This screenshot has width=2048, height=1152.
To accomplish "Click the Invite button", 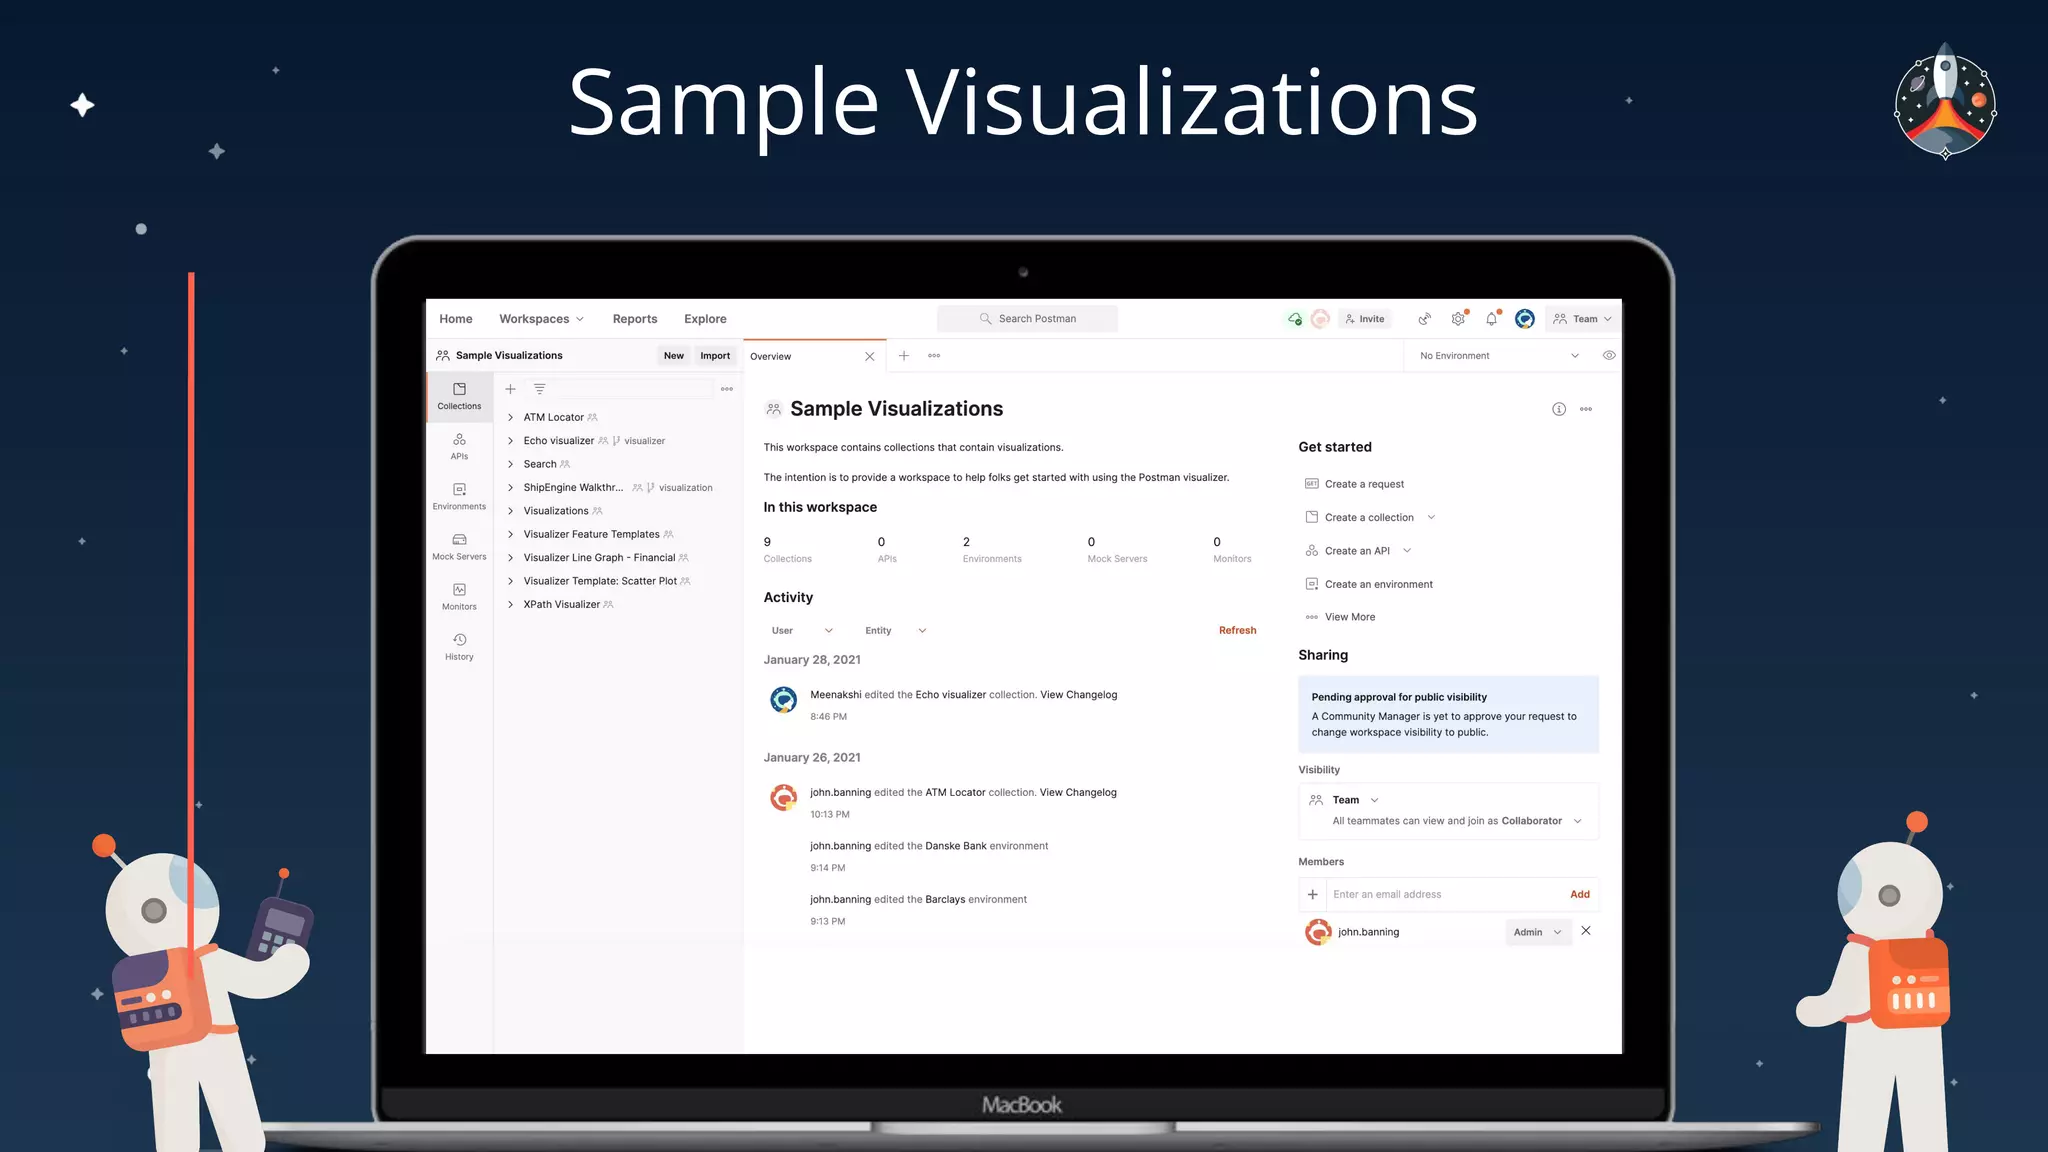I will pyautogui.click(x=1365, y=319).
